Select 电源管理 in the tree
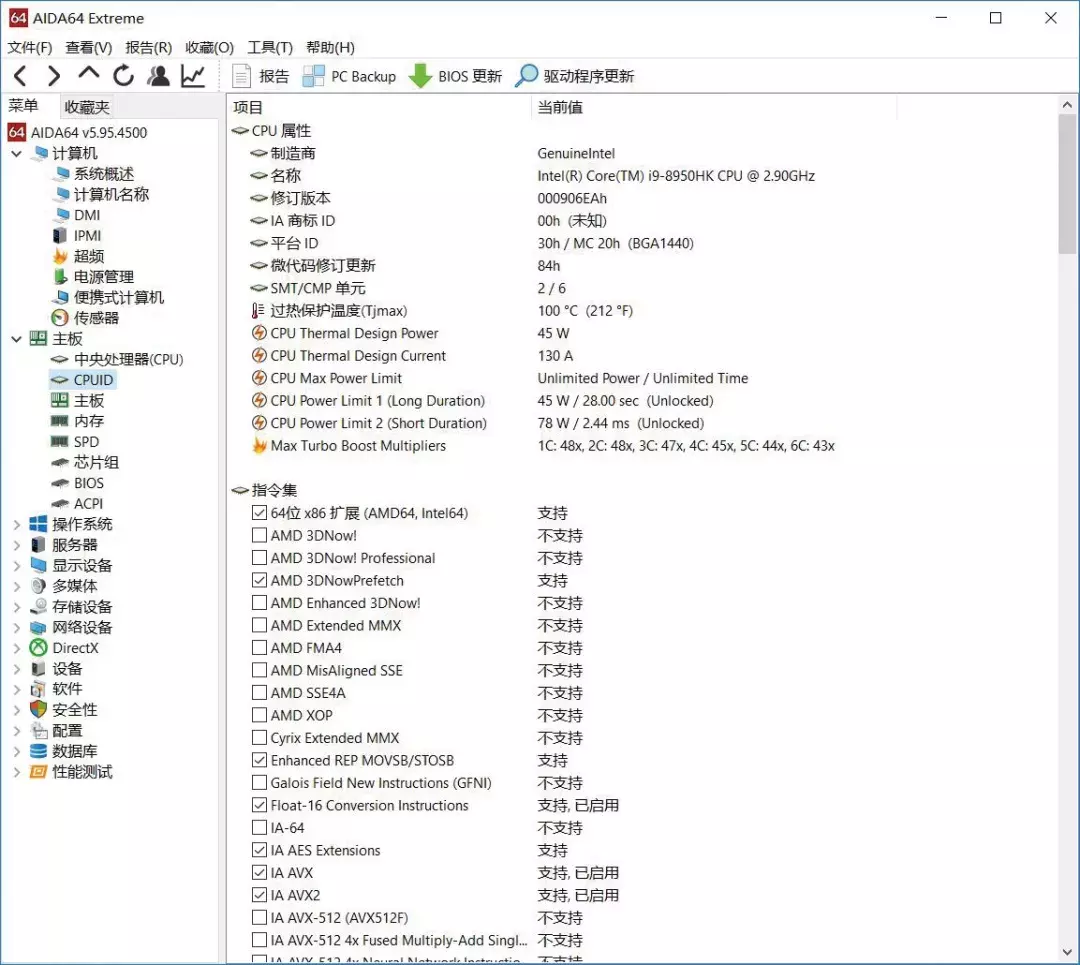The width and height of the screenshot is (1080, 965). 103,277
